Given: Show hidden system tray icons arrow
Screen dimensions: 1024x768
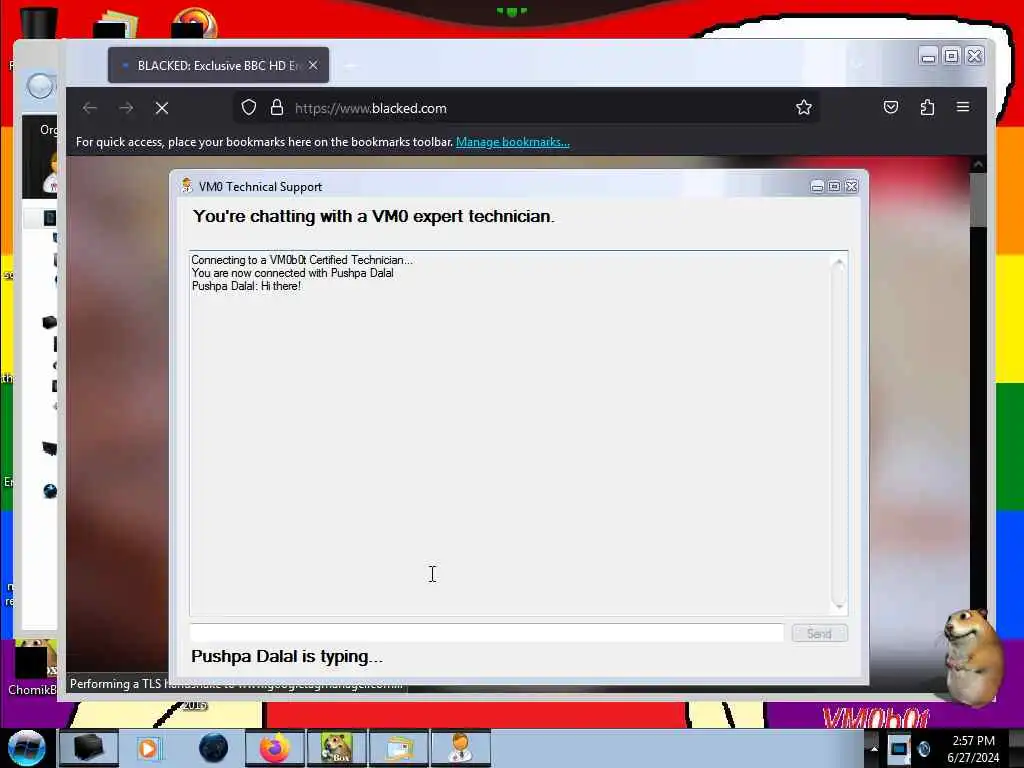Looking at the screenshot, I should click(x=874, y=749).
